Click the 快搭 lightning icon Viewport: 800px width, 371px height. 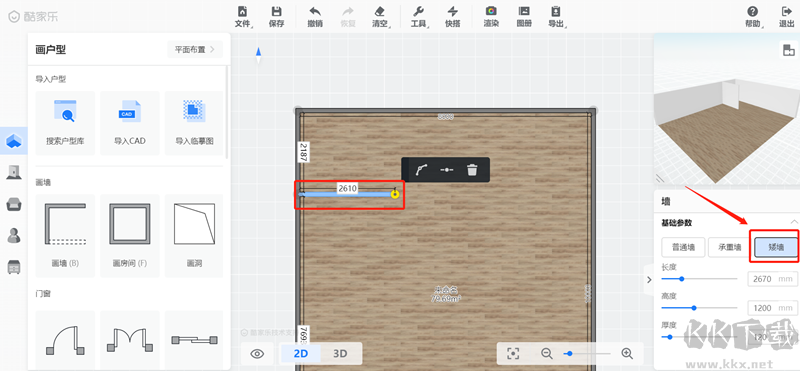point(452,12)
